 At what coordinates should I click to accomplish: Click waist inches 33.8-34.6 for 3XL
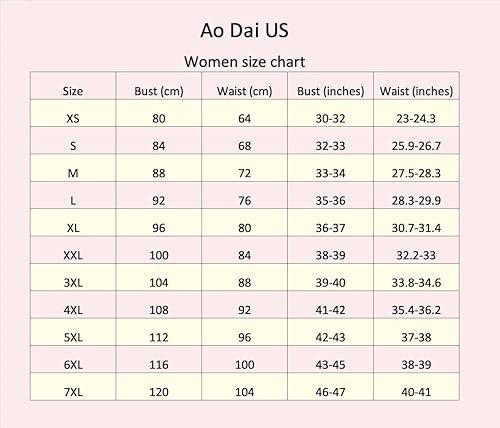pos(416,283)
